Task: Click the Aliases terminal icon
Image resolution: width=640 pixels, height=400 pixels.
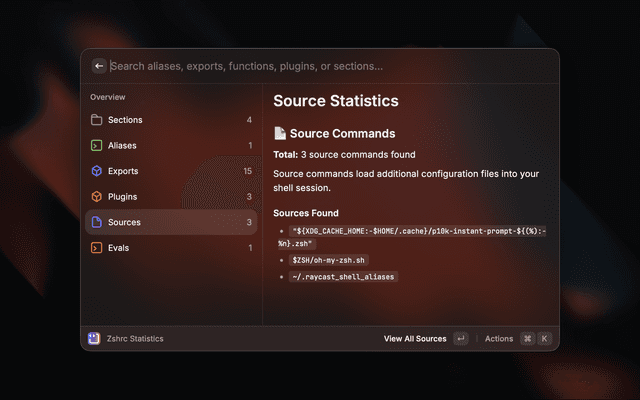Action: (x=97, y=145)
